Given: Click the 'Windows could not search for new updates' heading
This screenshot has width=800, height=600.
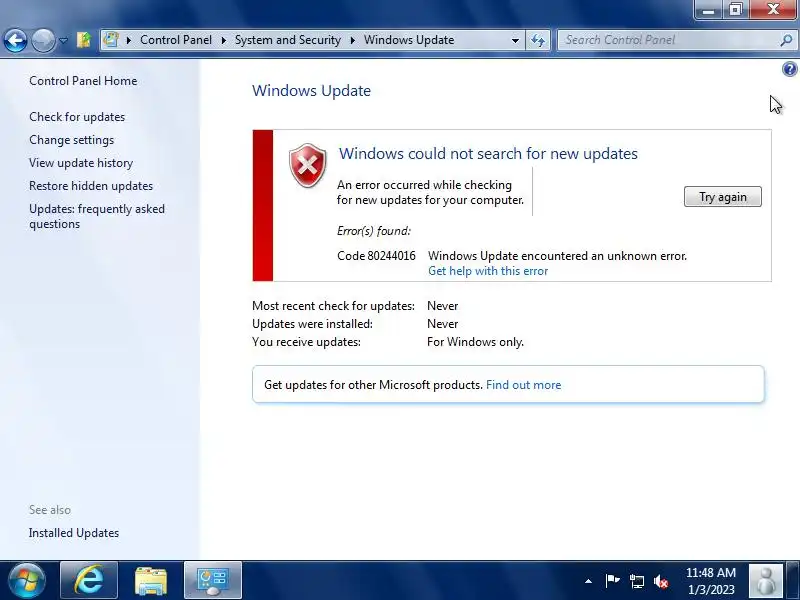Looking at the screenshot, I should (x=488, y=154).
